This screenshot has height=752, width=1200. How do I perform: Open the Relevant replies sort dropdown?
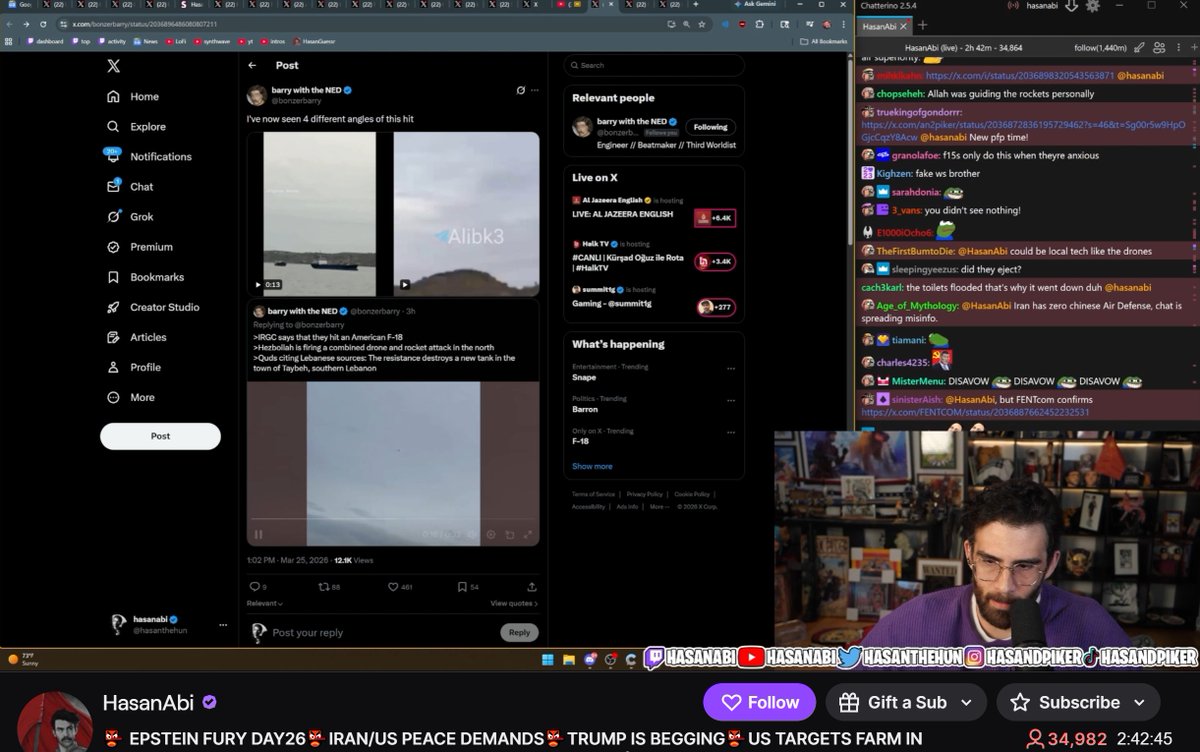coord(265,604)
